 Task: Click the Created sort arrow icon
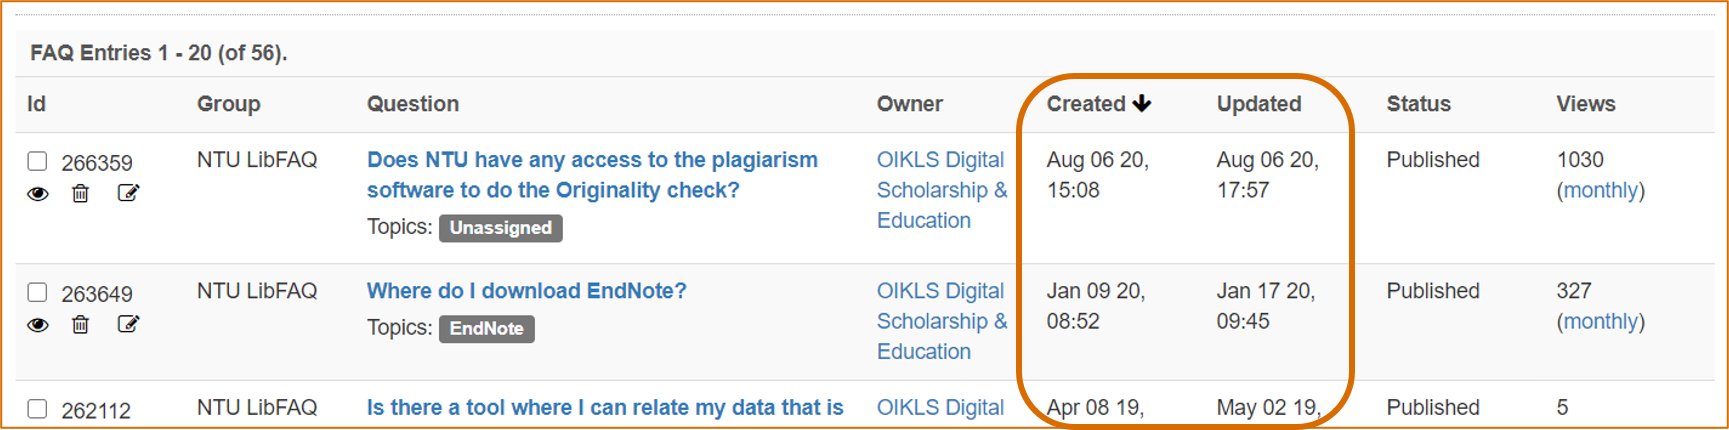(x=1142, y=103)
